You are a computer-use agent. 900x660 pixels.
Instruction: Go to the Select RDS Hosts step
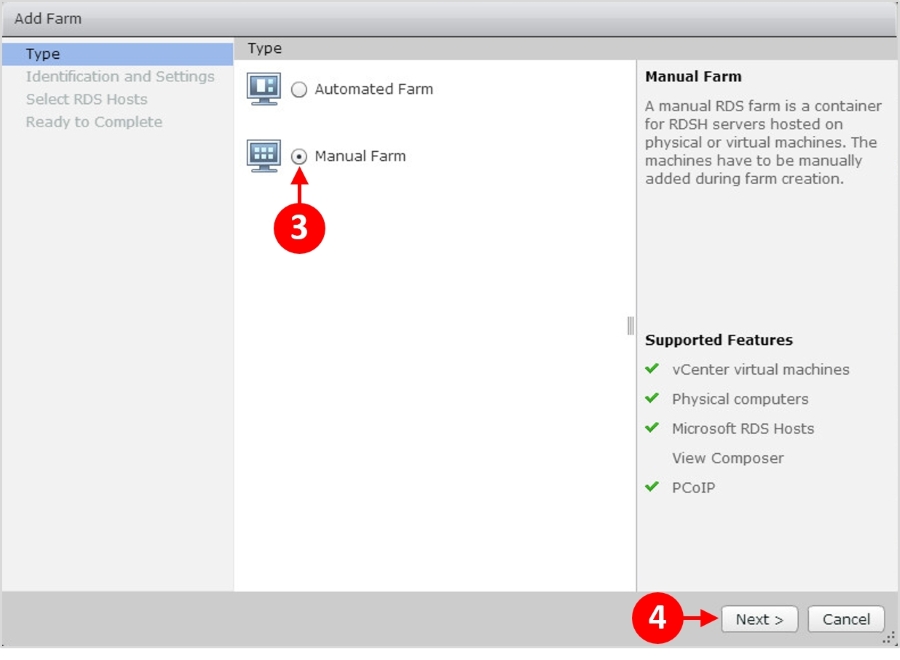pos(87,99)
